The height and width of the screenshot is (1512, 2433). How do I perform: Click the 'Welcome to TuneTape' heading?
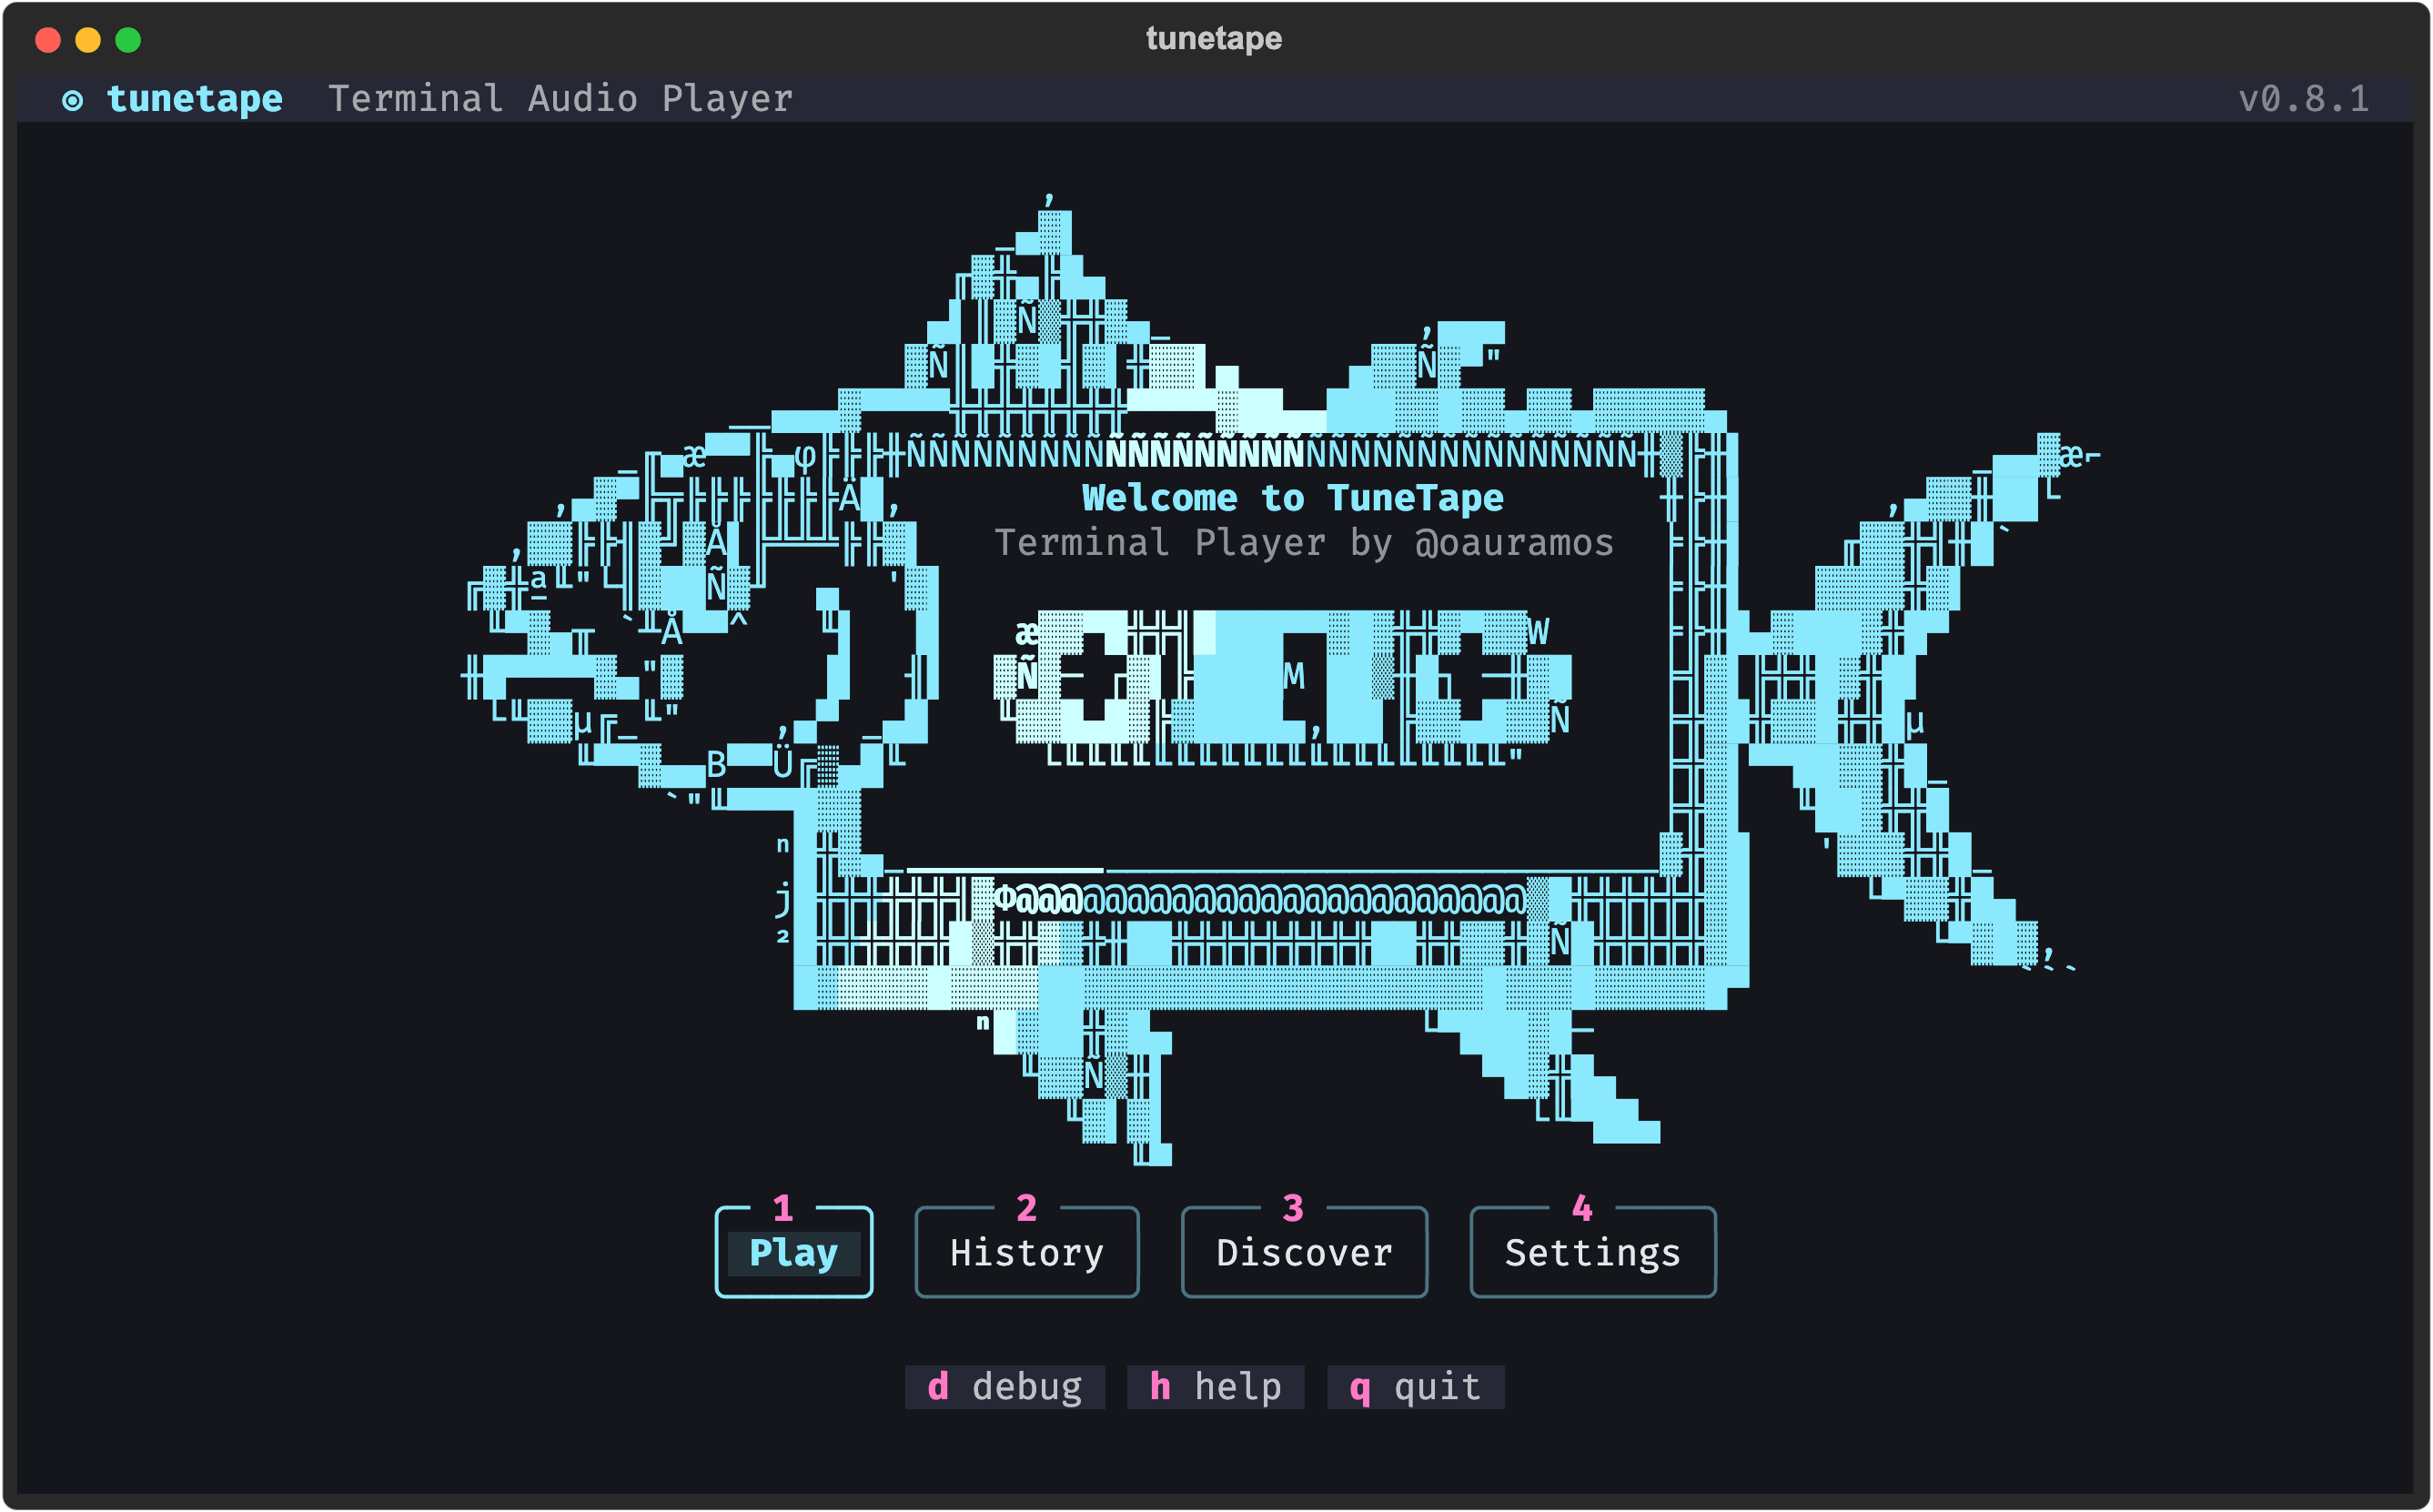pos(1292,497)
